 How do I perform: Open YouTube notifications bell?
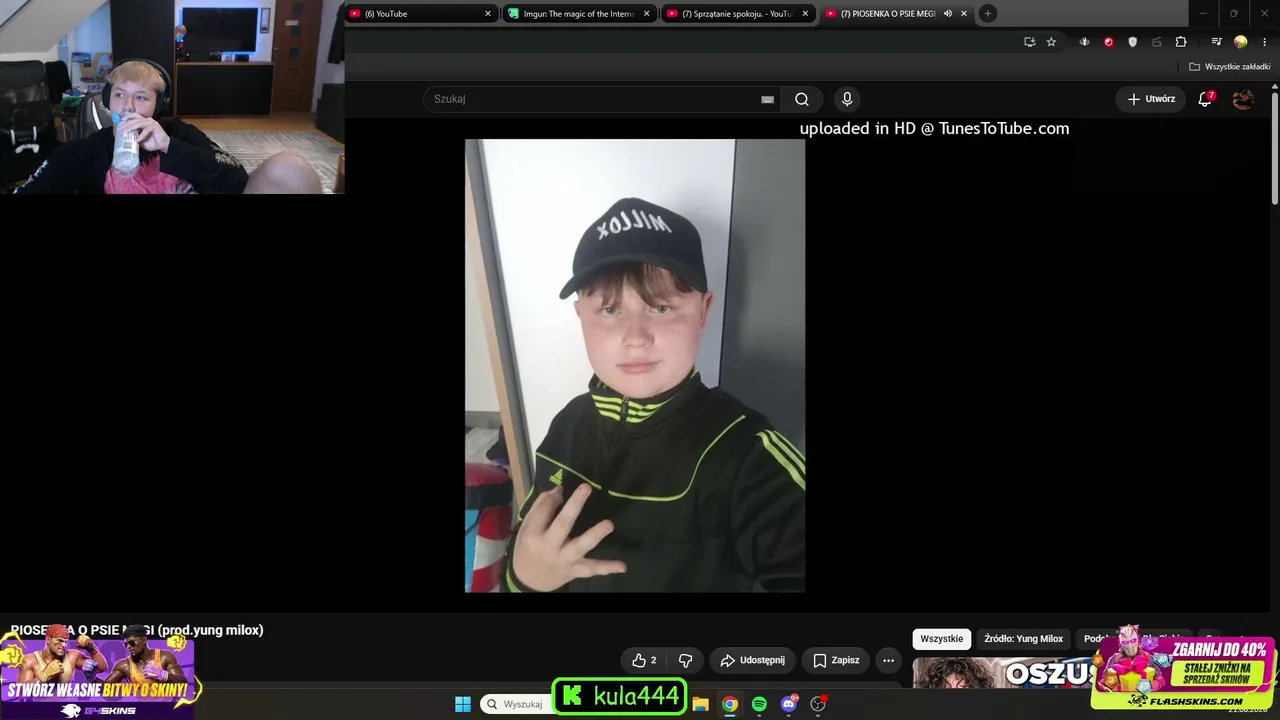(1206, 99)
